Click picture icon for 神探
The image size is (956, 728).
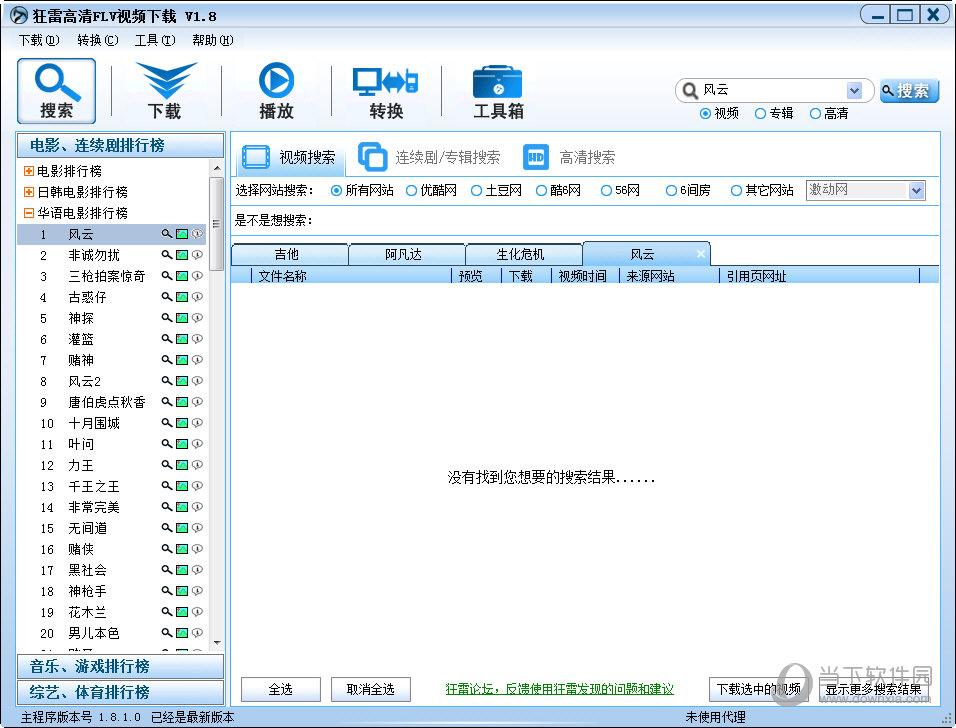pyautogui.click(x=182, y=318)
